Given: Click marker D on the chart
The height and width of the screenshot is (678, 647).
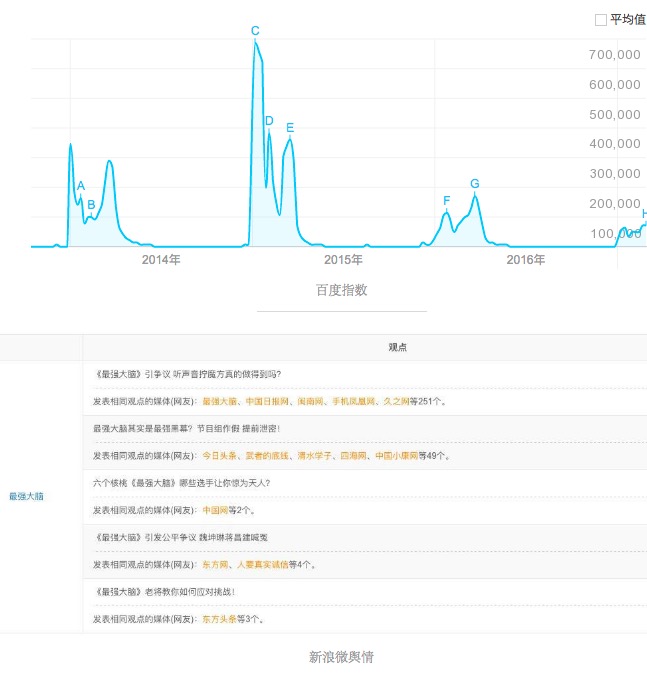Looking at the screenshot, I should coord(269,121).
